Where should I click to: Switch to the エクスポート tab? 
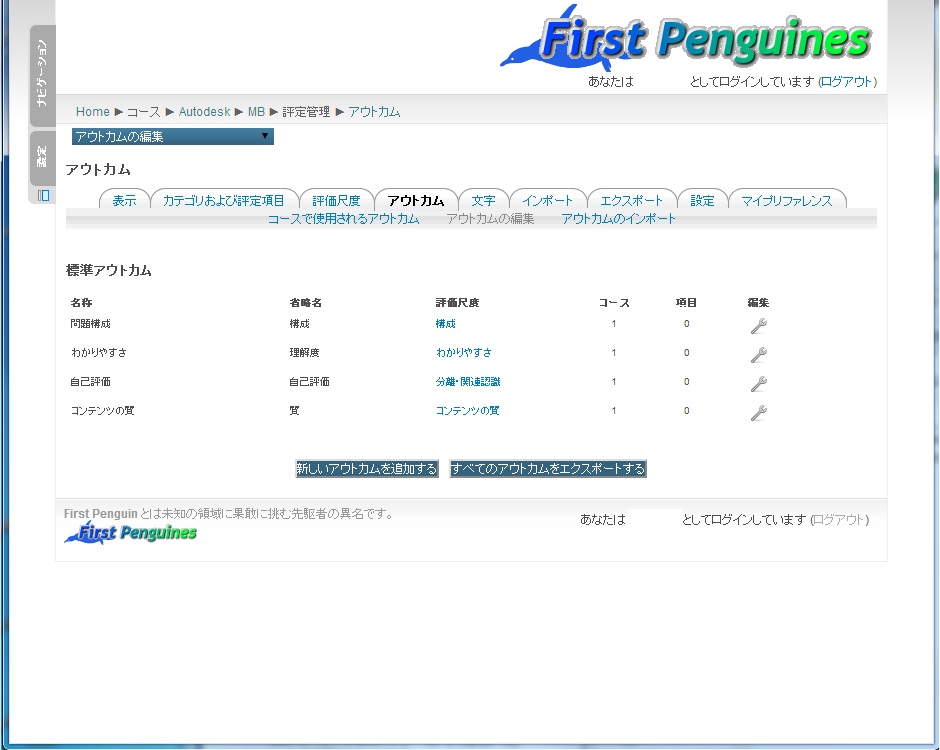(631, 200)
